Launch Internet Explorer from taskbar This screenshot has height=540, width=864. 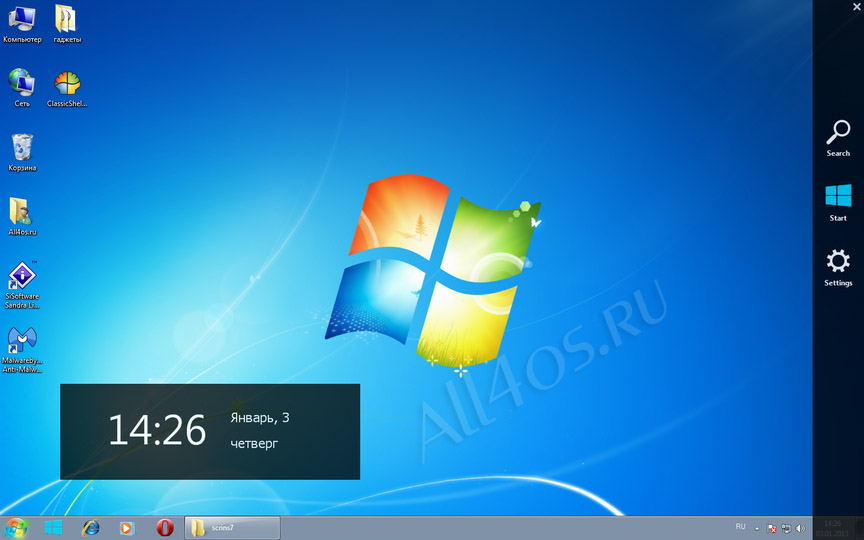point(90,528)
